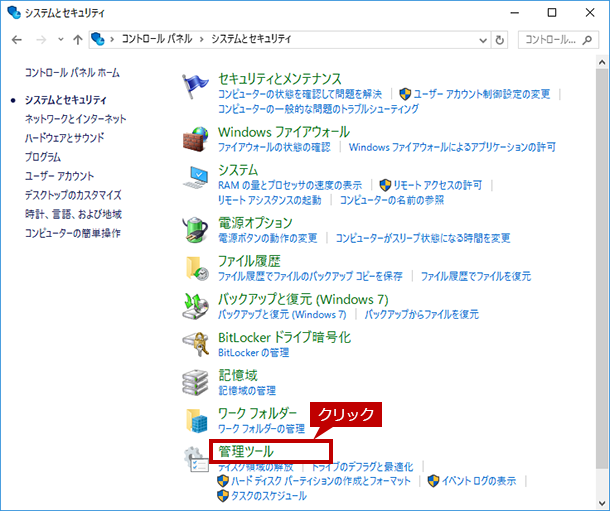Click ハード ディスク パーティションの作成とフォーマット link
Screen dimensions: 610x511
(321, 481)
